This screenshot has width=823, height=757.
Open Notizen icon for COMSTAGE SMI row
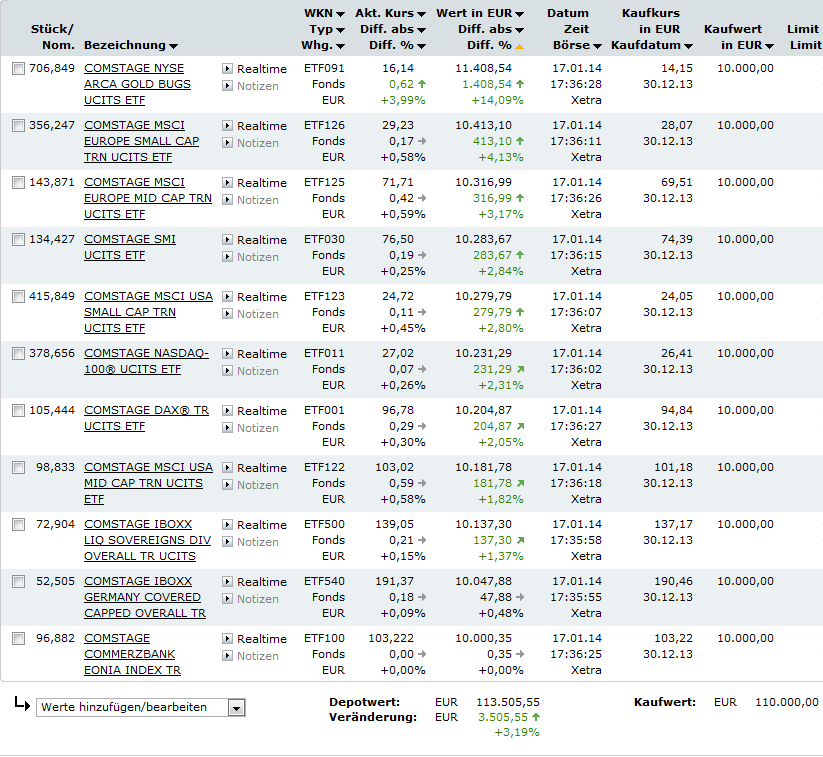[x=227, y=257]
